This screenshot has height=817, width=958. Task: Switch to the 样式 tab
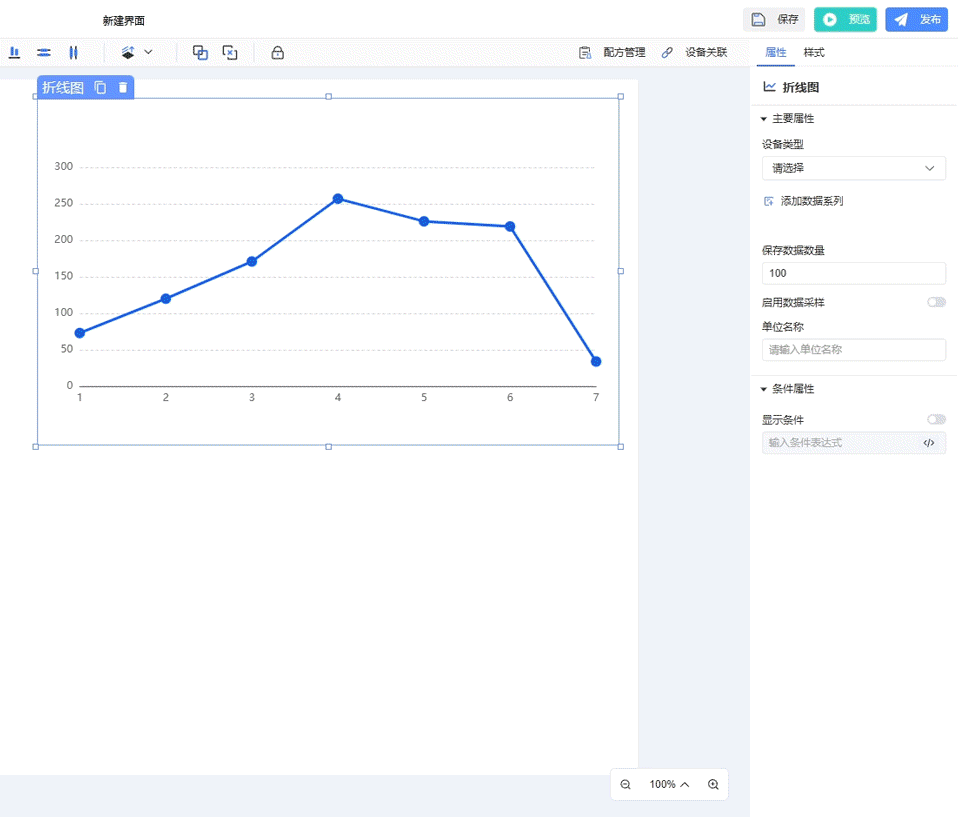point(814,53)
